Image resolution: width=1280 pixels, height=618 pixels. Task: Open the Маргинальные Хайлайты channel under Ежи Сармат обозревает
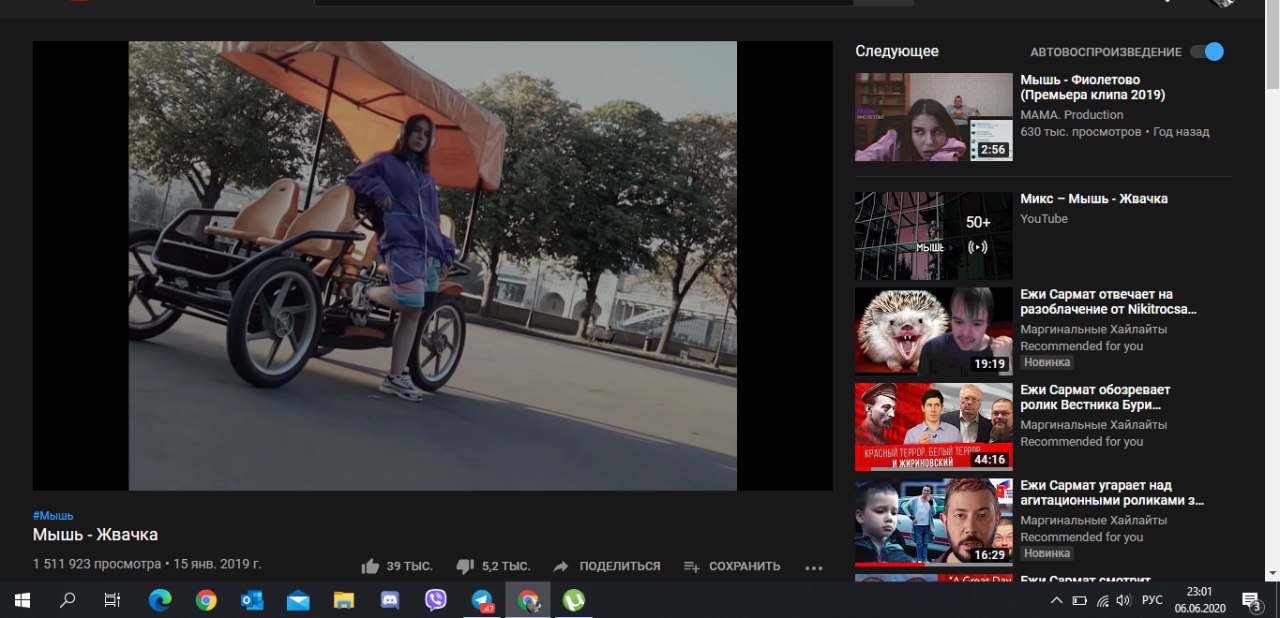(1093, 425)
